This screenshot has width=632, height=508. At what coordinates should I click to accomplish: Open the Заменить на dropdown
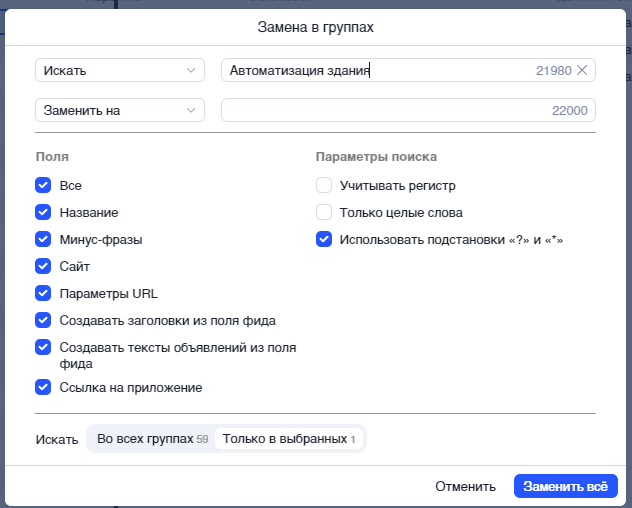pos(120,110)
